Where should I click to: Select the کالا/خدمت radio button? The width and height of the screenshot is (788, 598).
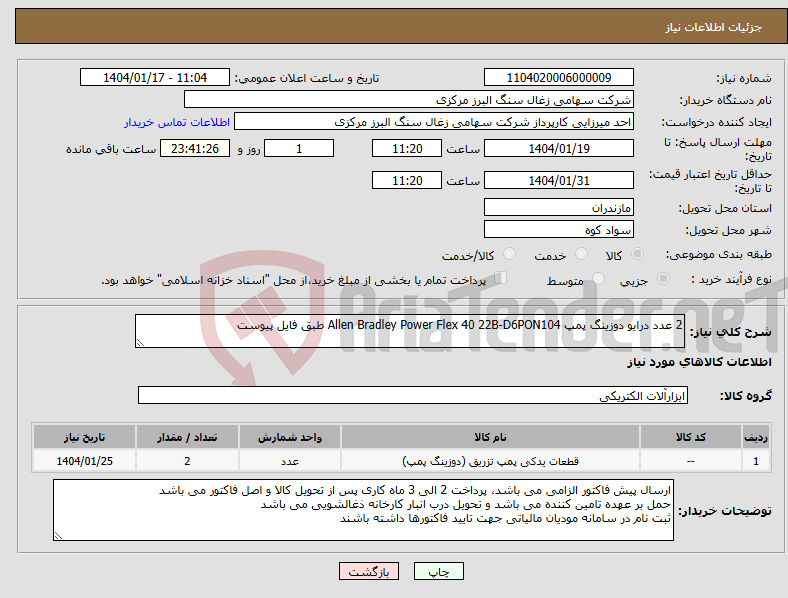[510, 254]
